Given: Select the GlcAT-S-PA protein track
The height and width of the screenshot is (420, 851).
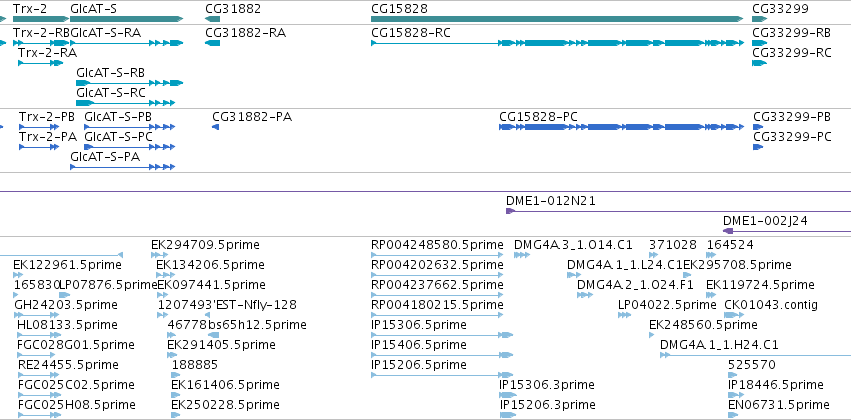Looking at the screenshot, I should [x=123, y=167].
